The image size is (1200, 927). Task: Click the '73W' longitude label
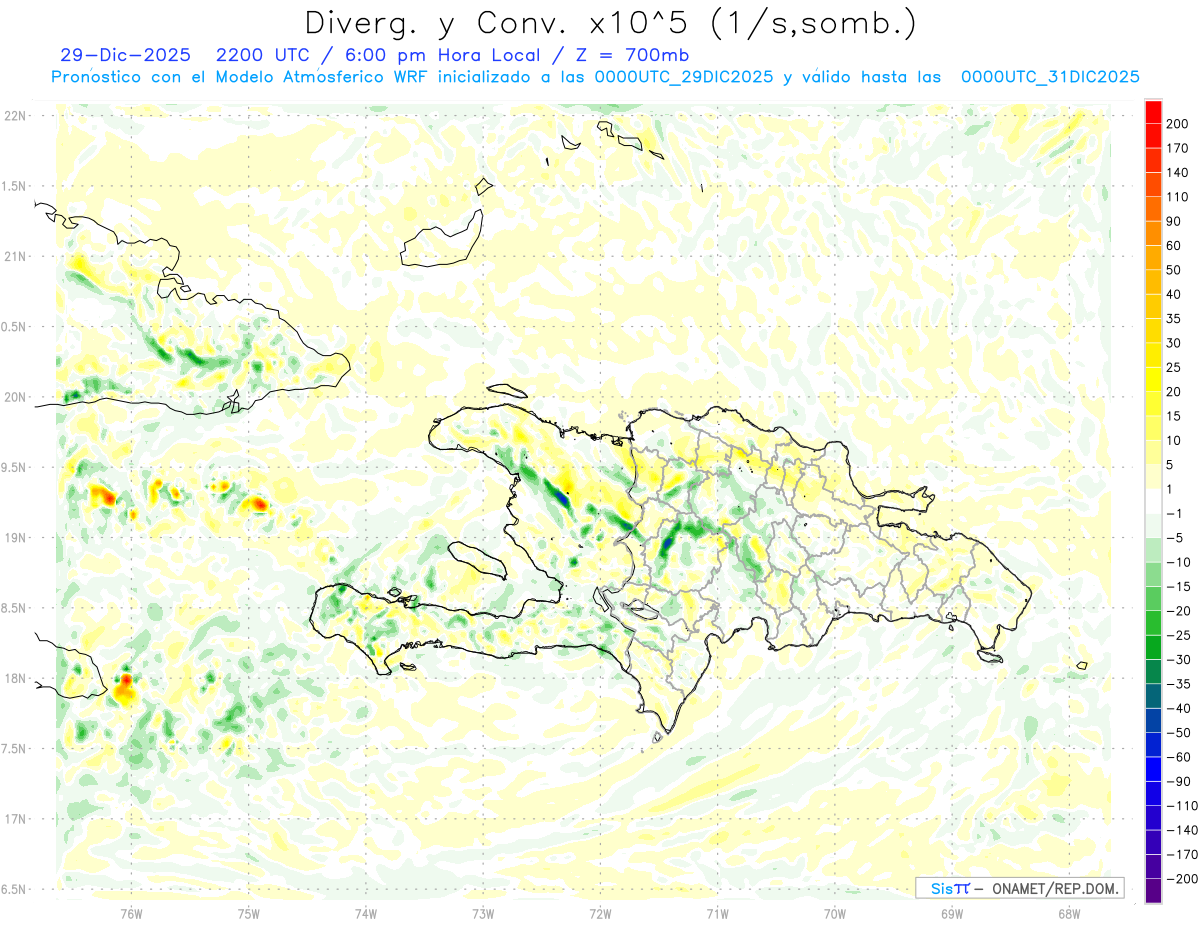coord(483,913)
